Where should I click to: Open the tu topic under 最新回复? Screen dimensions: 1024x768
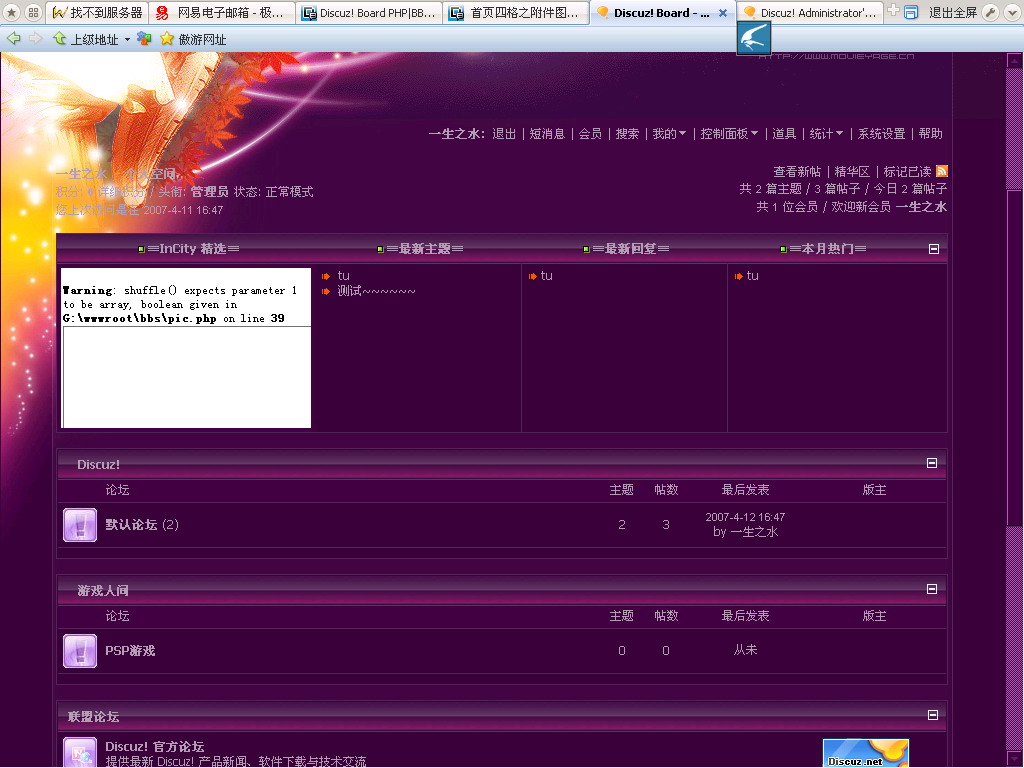547,276
